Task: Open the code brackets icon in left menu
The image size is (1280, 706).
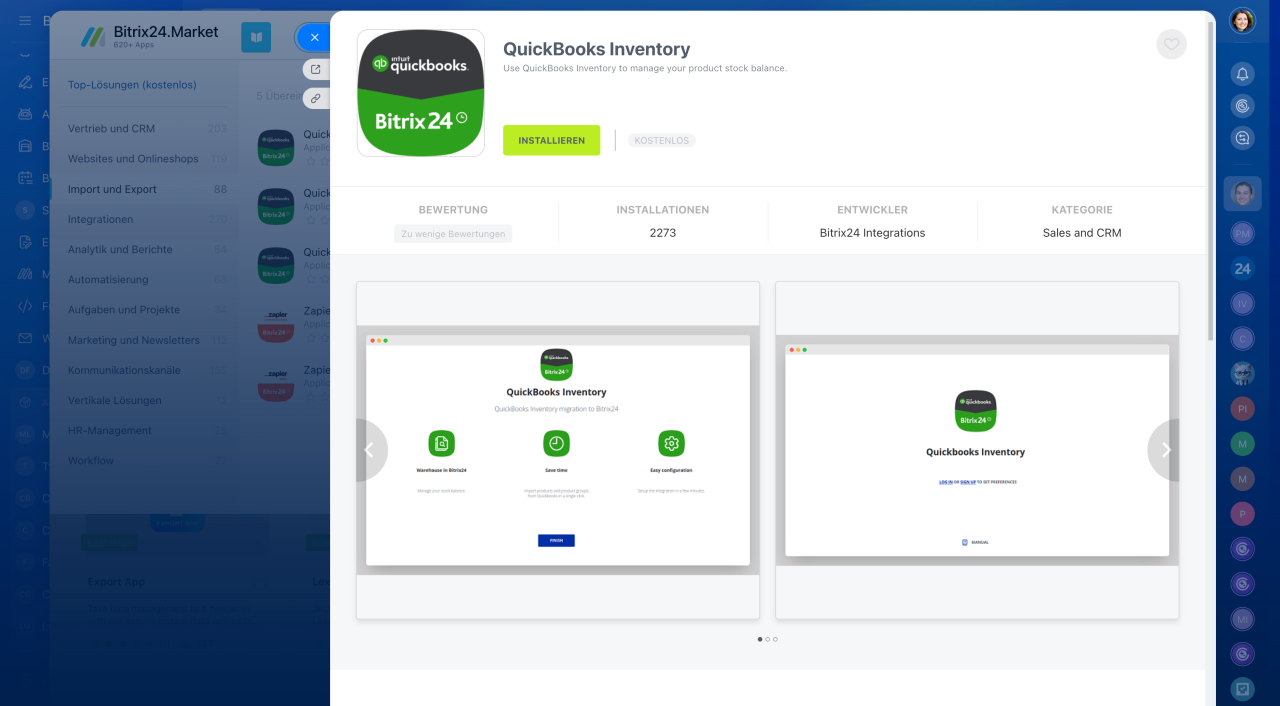Action: [x=25, y=306]
